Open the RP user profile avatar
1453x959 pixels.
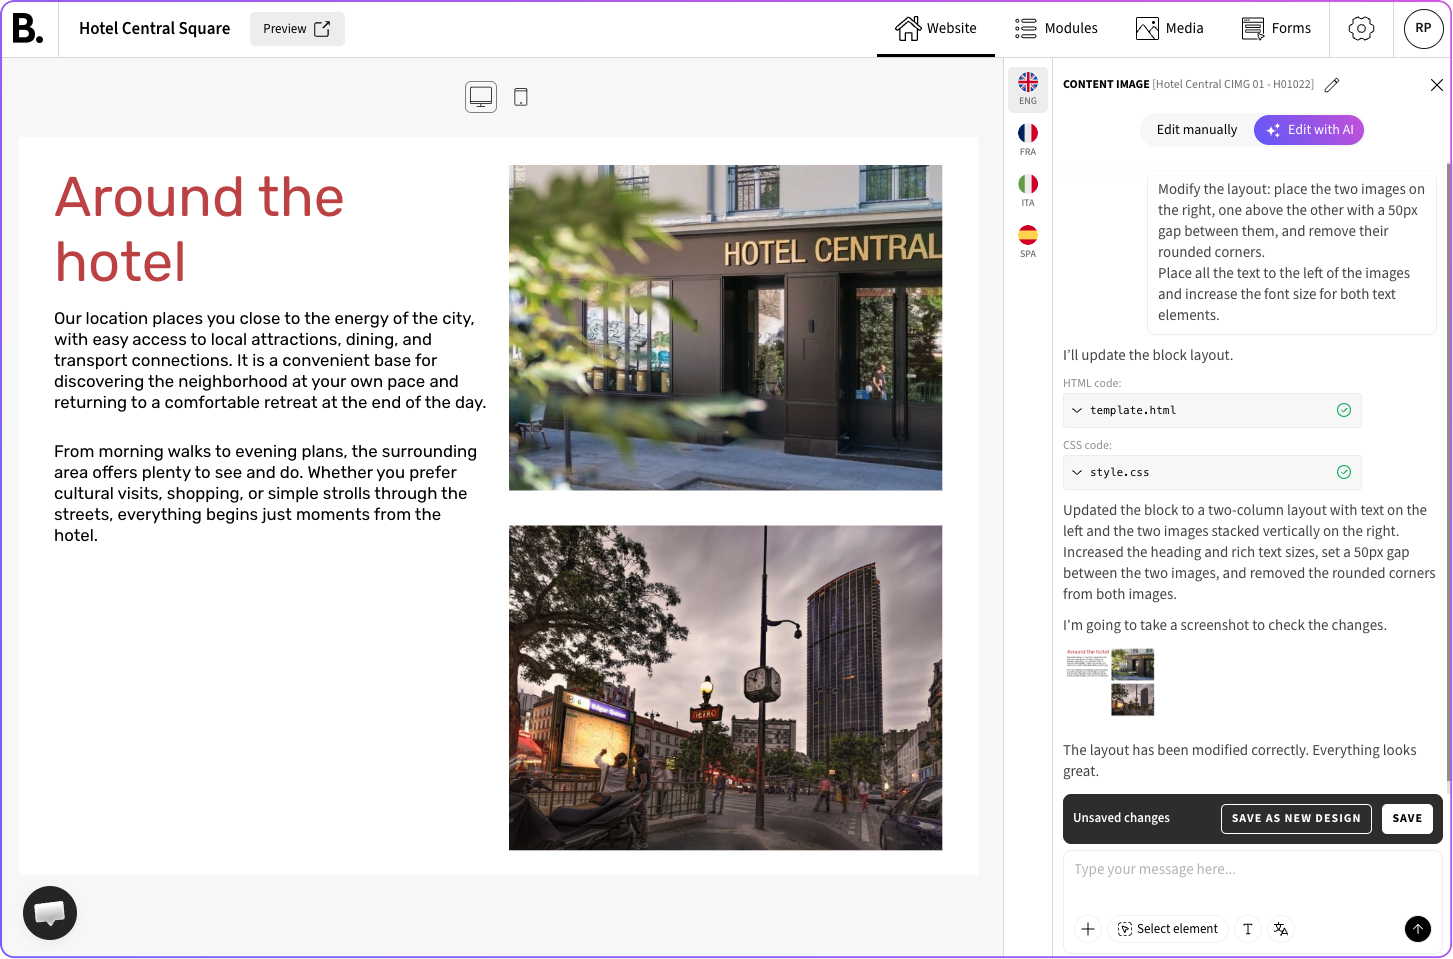point(1423,29)
